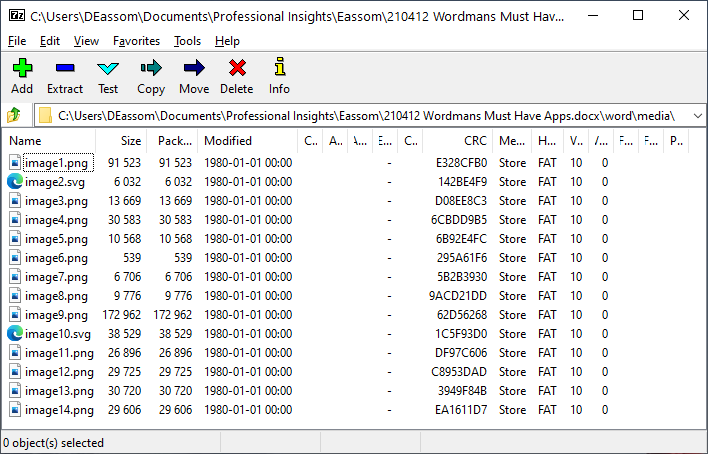The image size is (708, 454).
Task: Click the Edge icon of image2.svg
Action: point(15,182)
